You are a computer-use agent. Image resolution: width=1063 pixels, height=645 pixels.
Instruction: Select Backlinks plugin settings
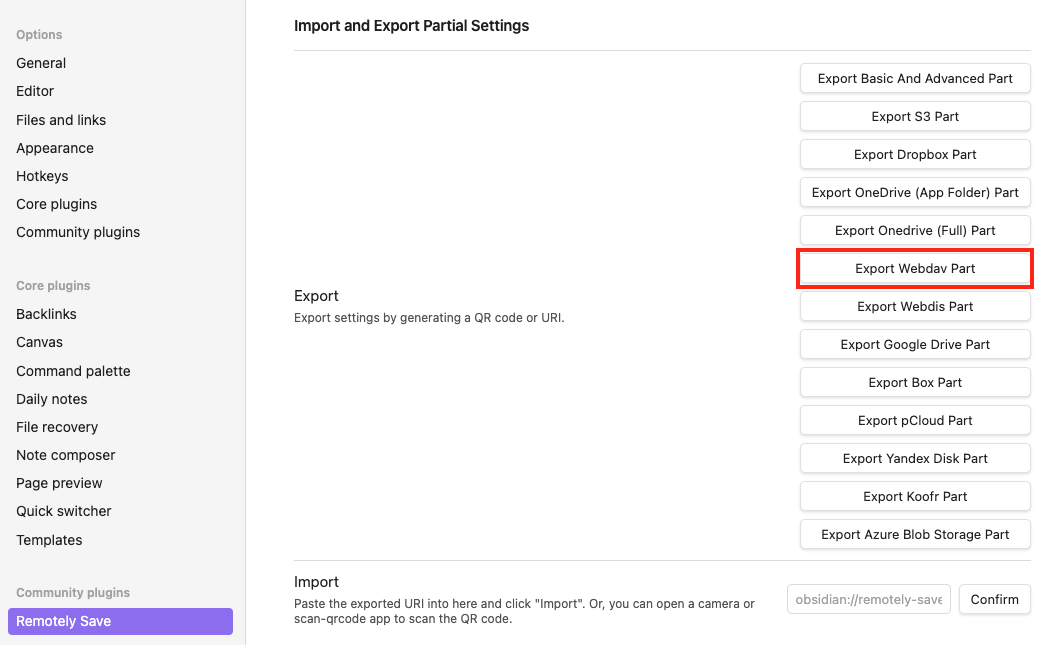[46, 314]
